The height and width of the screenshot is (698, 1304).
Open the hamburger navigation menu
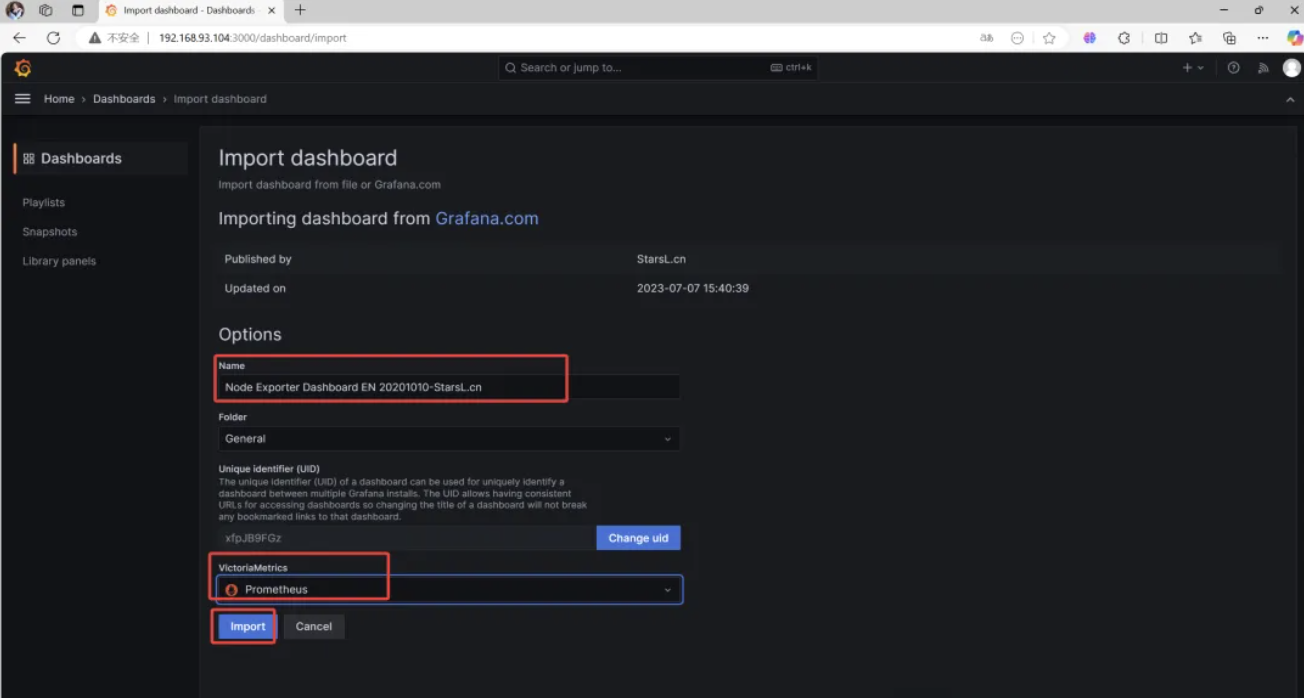(22, 99)
